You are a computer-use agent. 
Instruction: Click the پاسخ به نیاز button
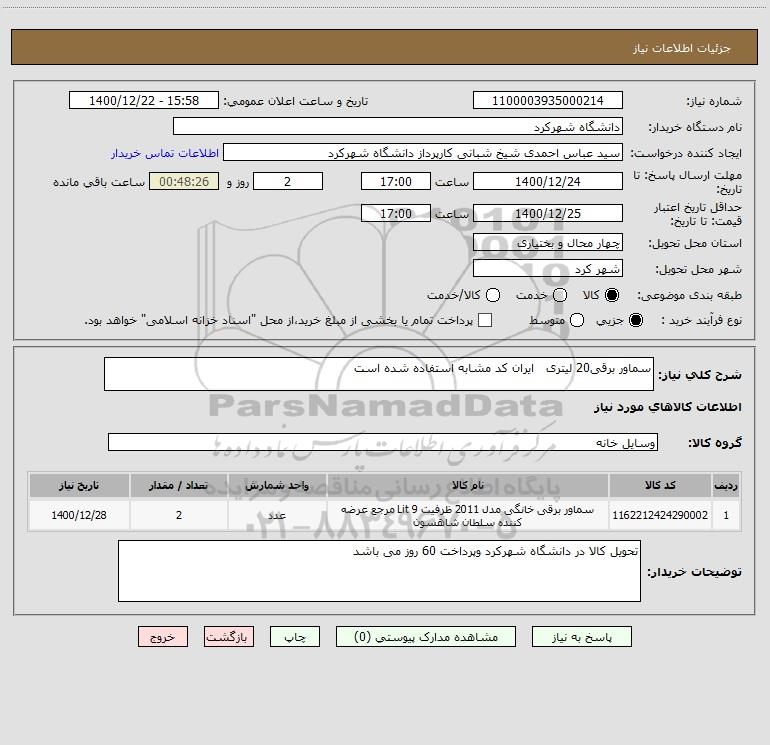pos(582,637)
